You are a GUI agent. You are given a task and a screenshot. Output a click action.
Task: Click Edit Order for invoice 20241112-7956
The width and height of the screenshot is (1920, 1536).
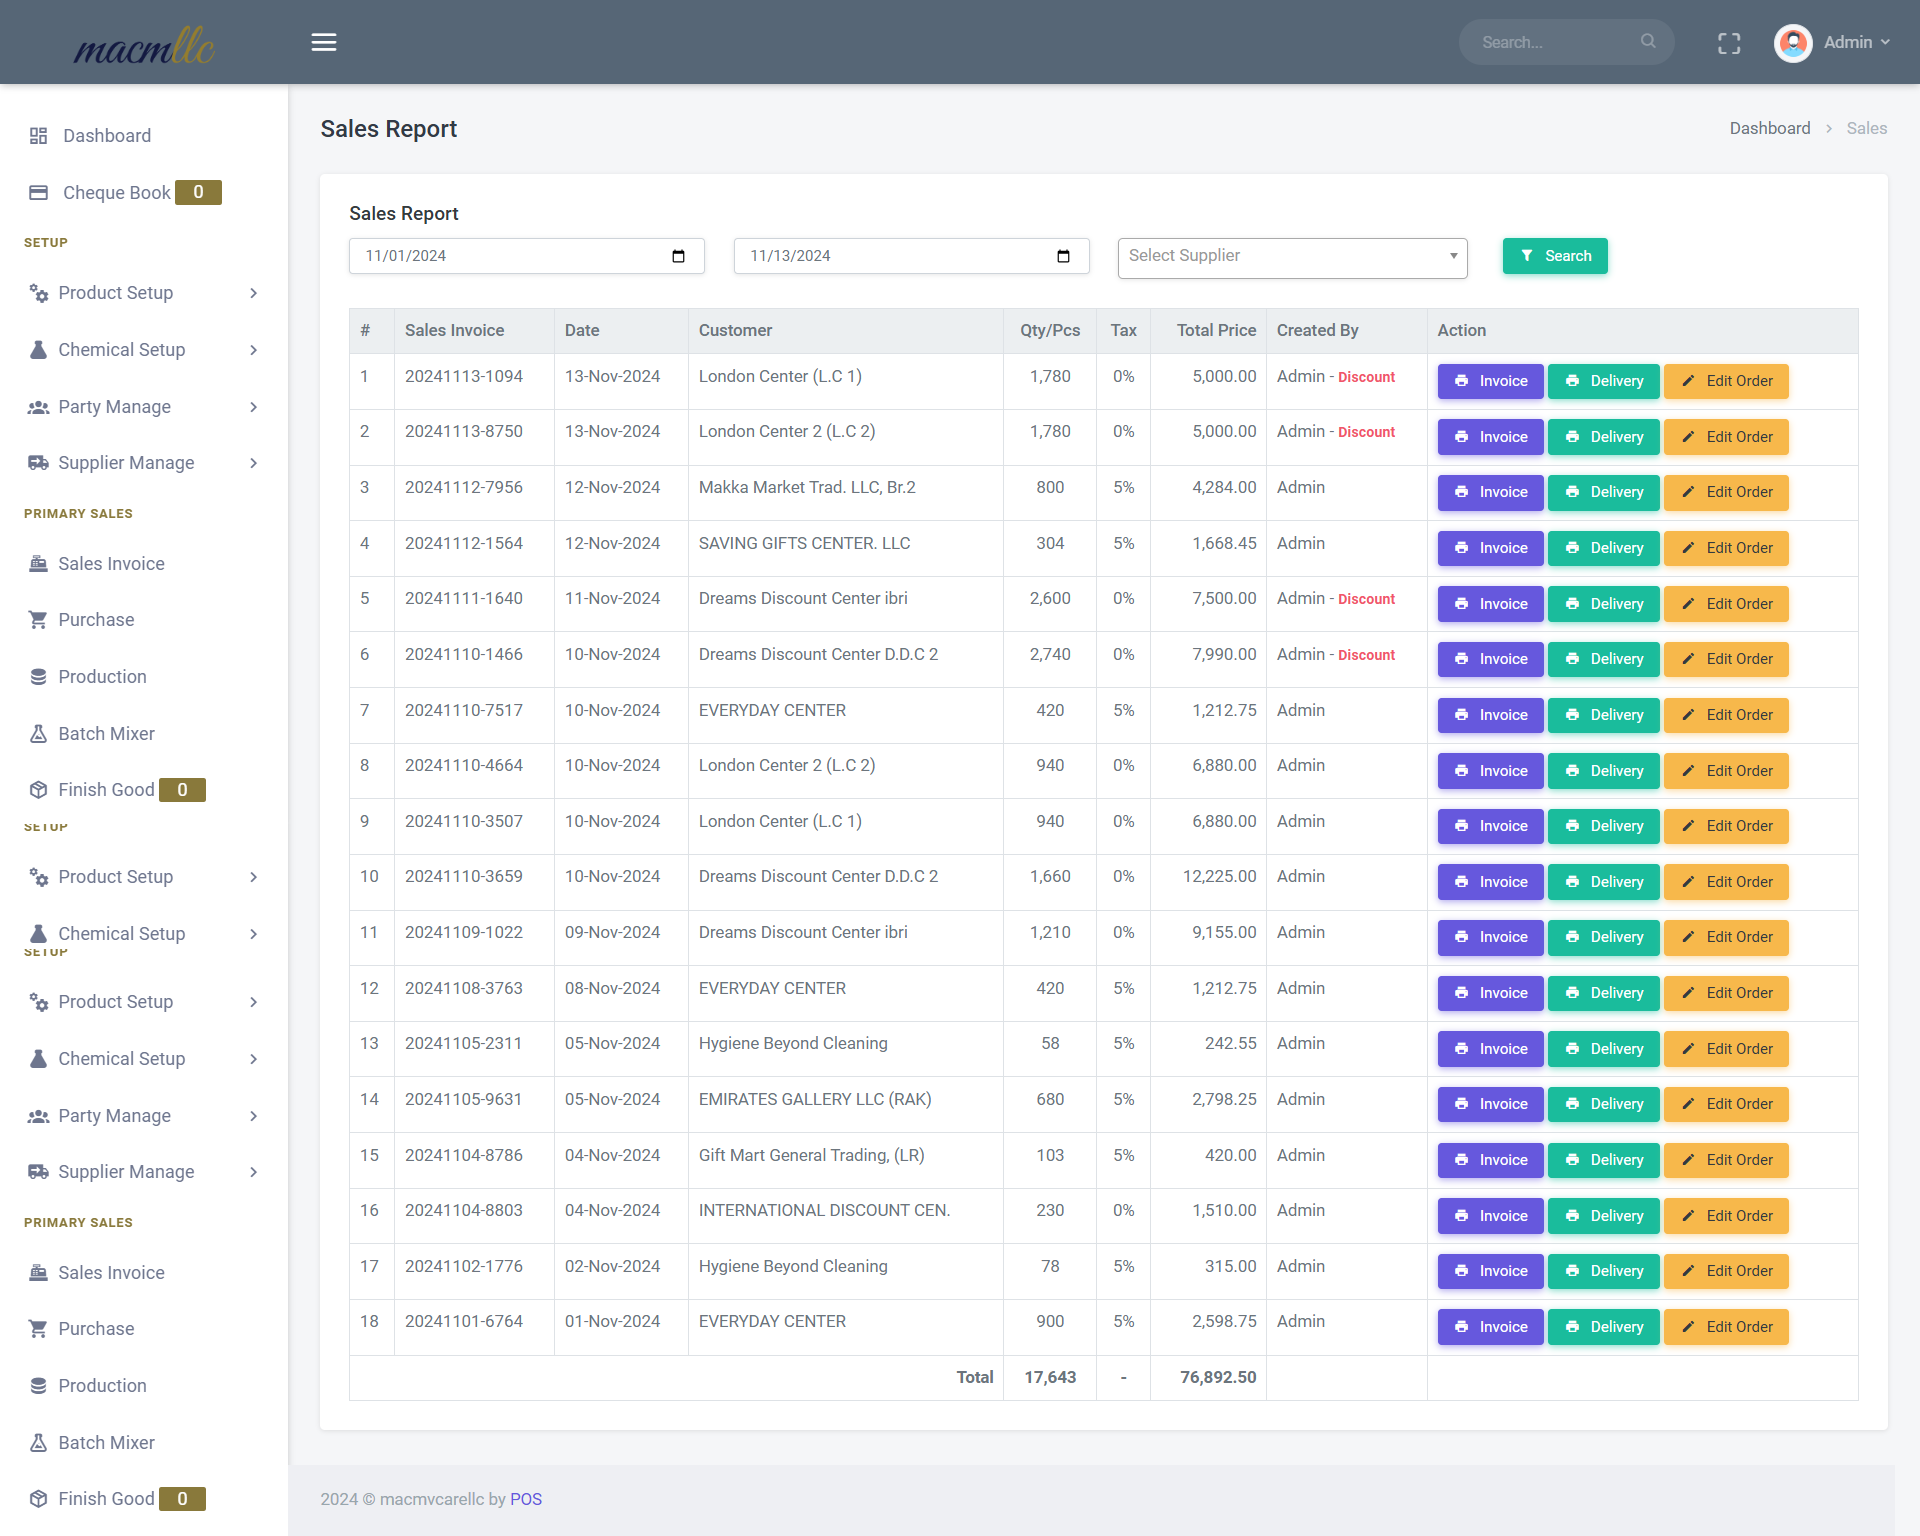point(1726,492)
